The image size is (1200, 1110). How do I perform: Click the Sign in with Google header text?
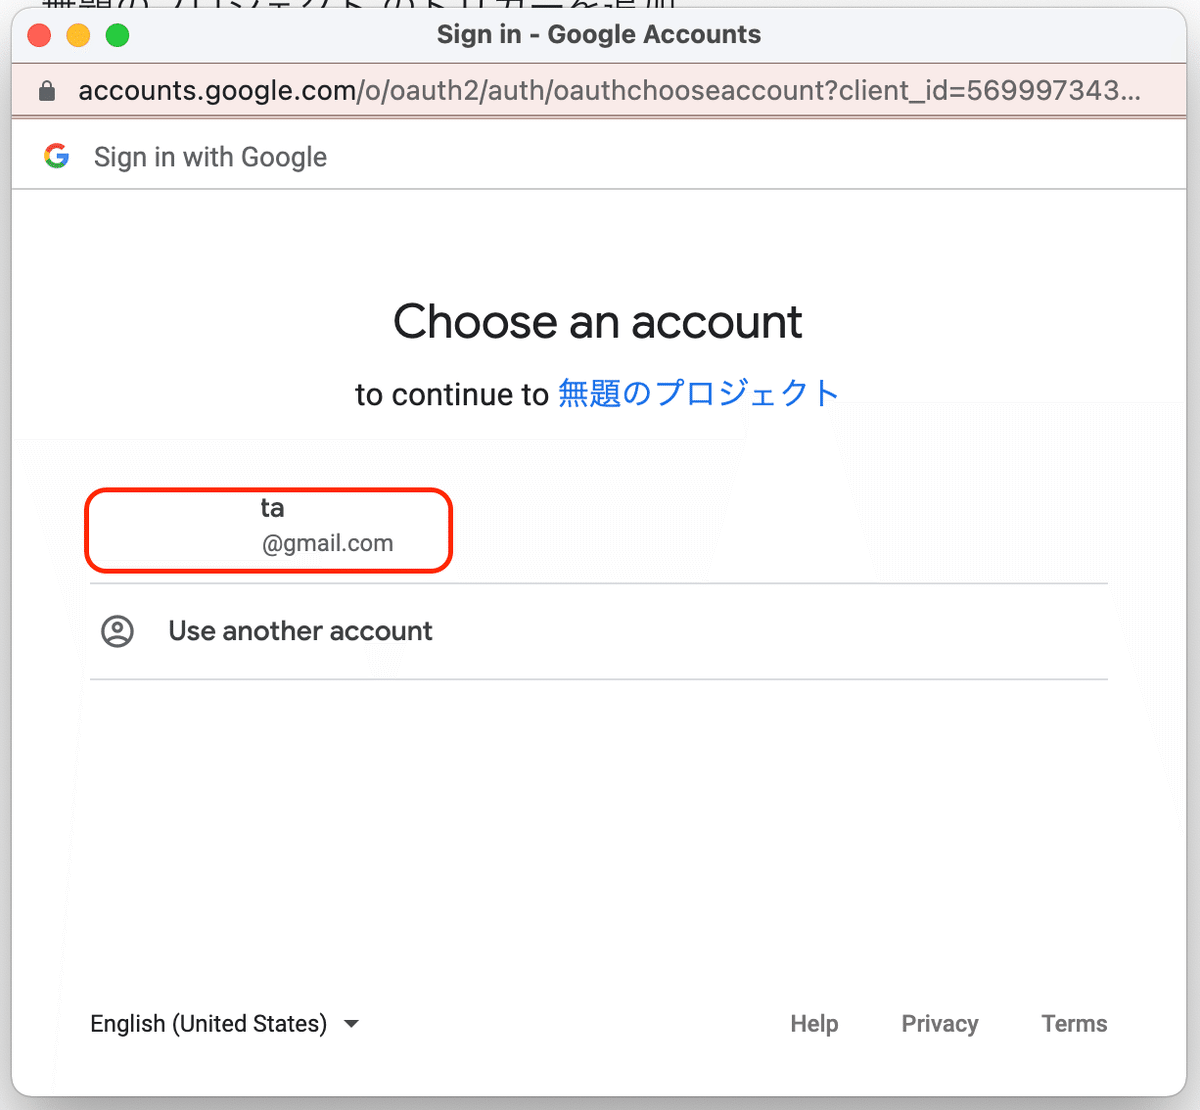click(210, 157)
